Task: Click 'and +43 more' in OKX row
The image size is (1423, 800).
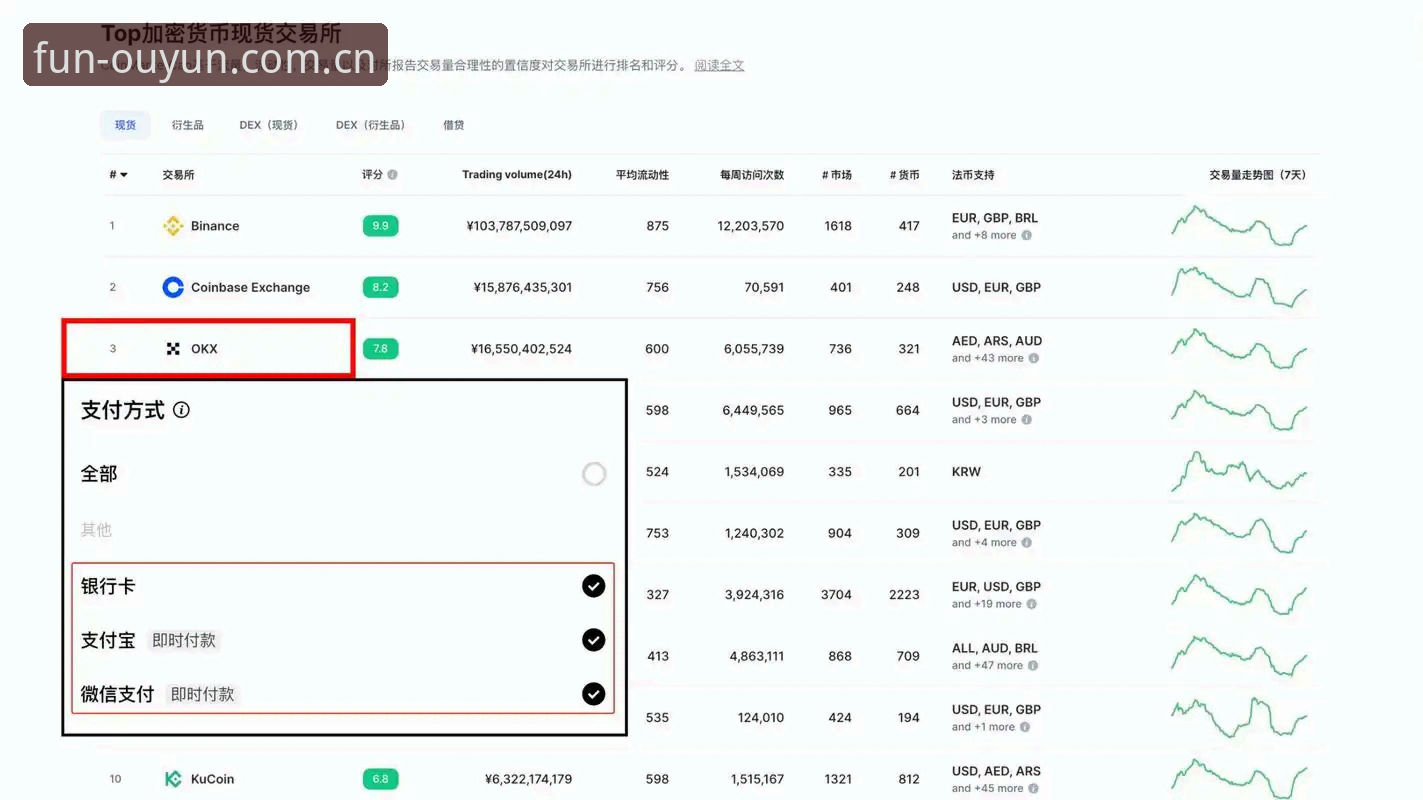Action: (988, 358)
